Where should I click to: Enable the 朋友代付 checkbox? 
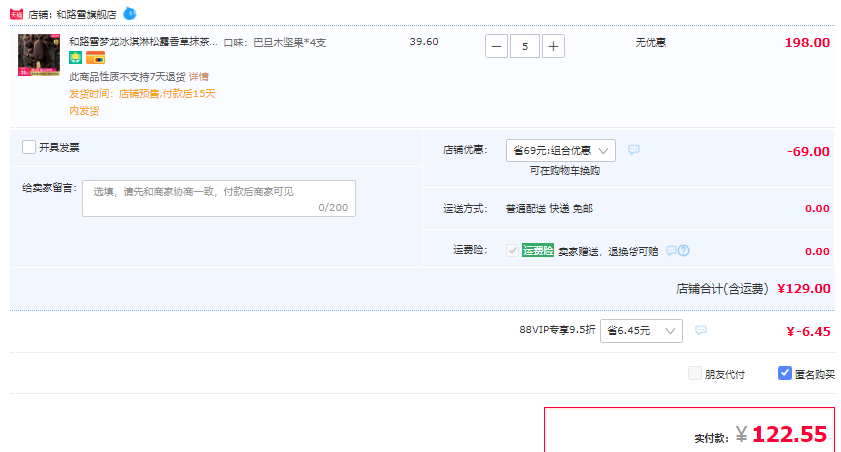tap(695, 373)
